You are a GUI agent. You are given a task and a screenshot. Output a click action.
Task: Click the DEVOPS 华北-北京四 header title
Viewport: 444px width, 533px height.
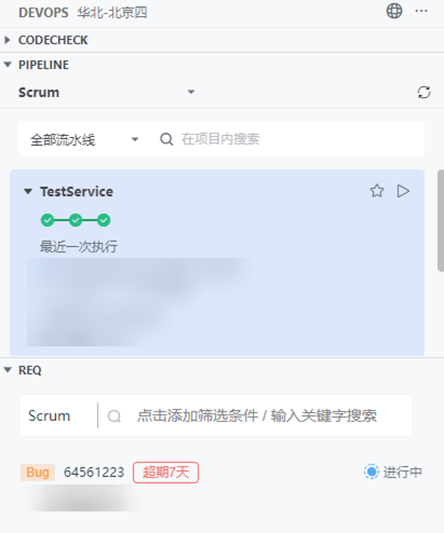tap(83, 13)
